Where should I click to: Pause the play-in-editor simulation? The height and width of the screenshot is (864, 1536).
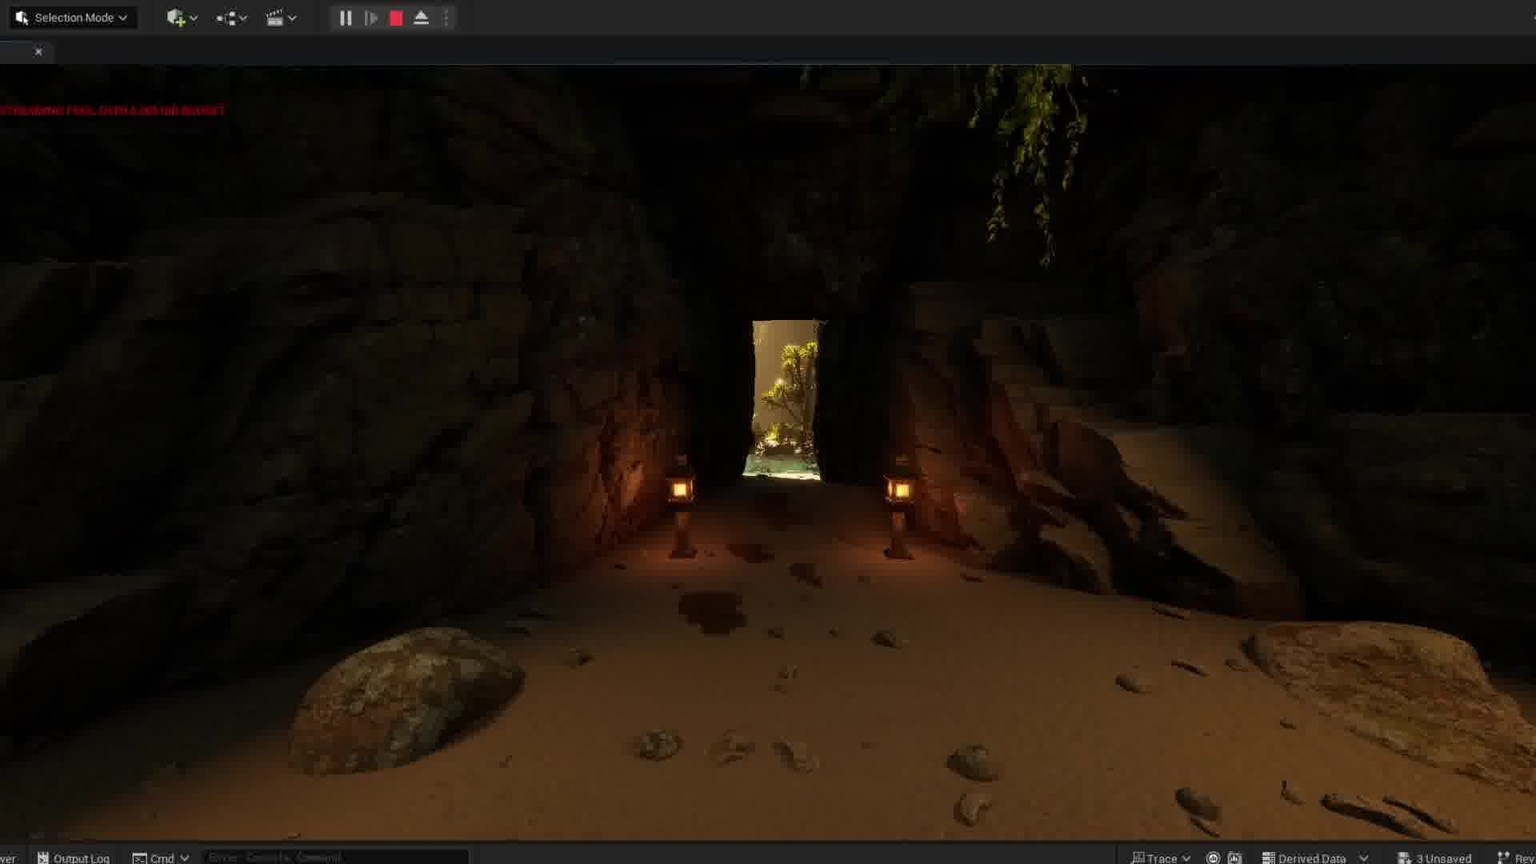(x=345, y=18)
